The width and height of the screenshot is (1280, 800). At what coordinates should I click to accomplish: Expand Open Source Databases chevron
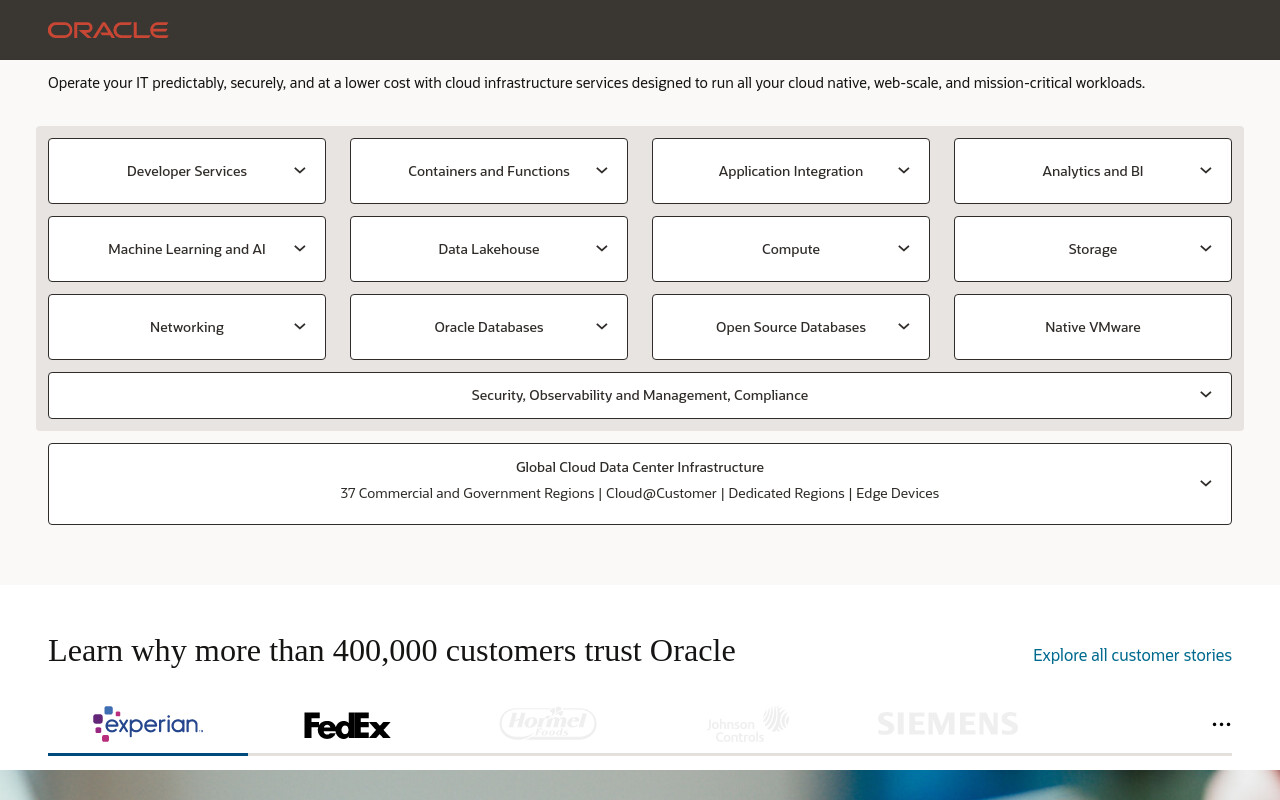904,327
